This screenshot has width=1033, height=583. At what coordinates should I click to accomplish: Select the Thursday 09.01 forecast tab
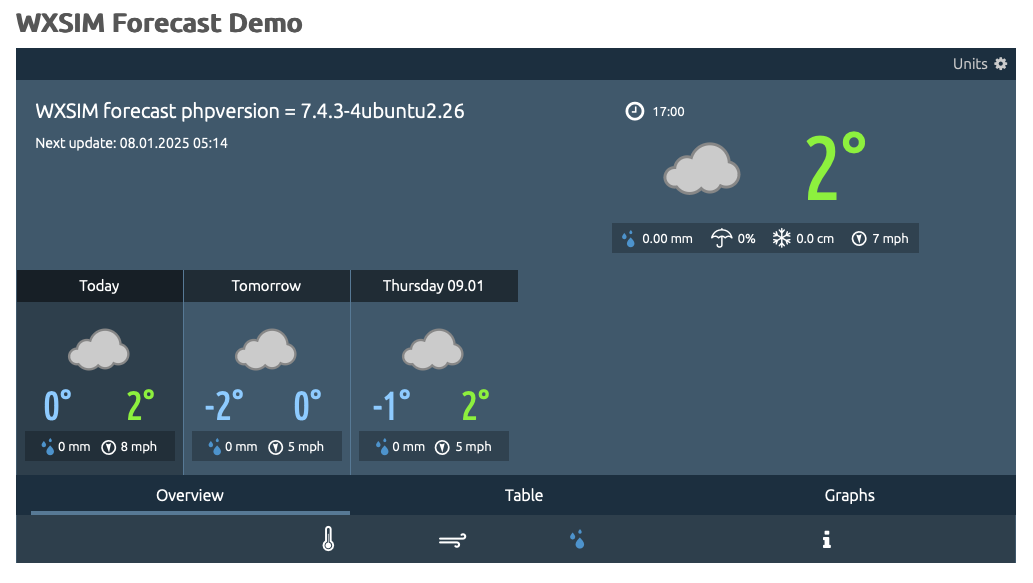(x=433, y=286)
